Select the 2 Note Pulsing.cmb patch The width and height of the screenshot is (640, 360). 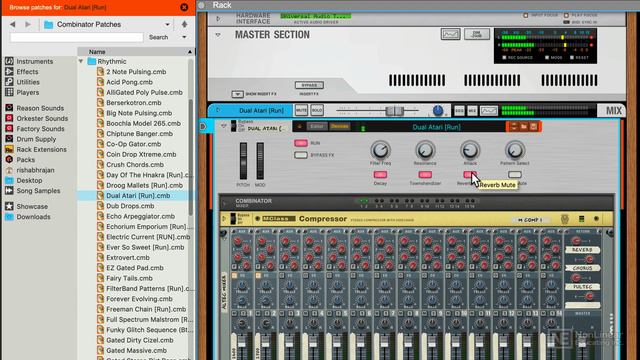pyautogui.click(x=136, y=71)
